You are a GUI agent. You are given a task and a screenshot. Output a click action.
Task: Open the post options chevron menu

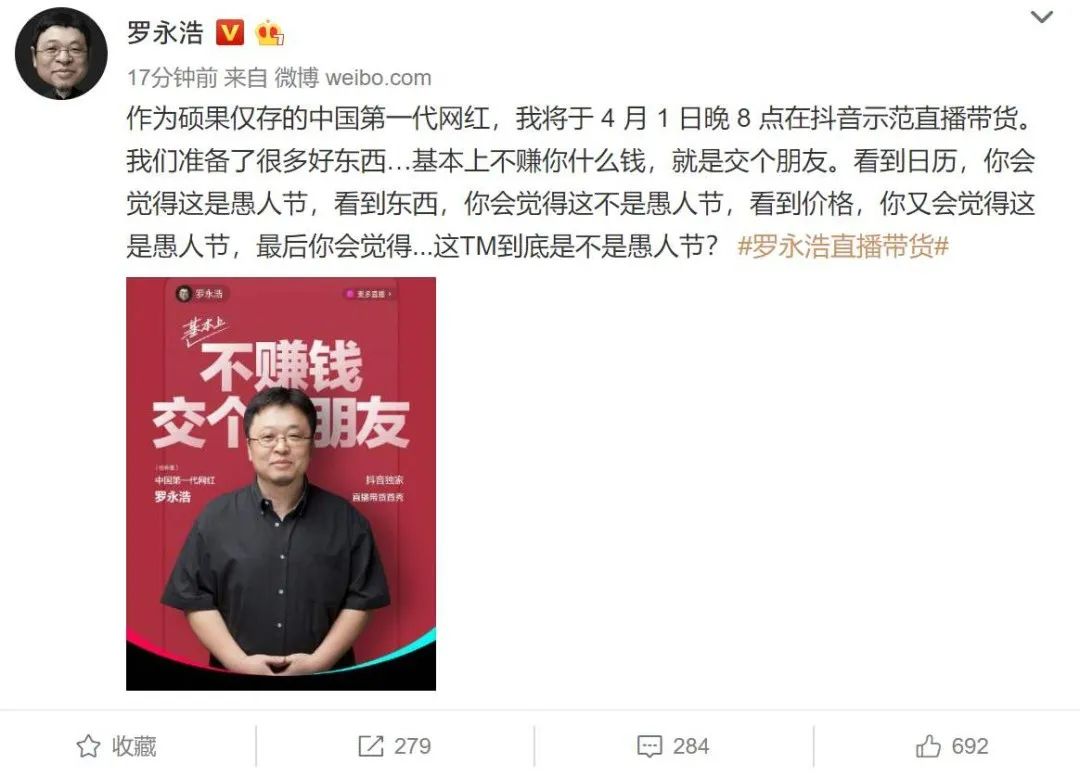[x=1041, y=17]
